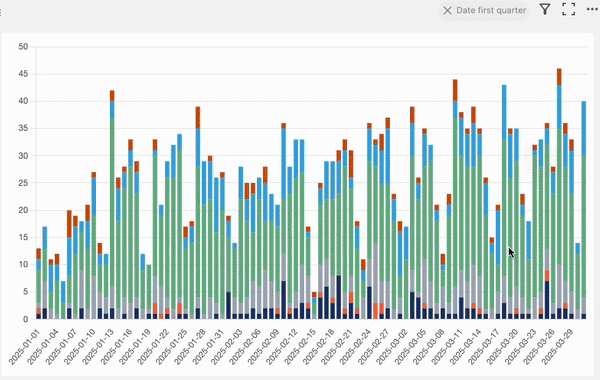Click the 0 y-axis label
Image resolution: width=600 pixels, height=380 pixels.
point(26,319)
